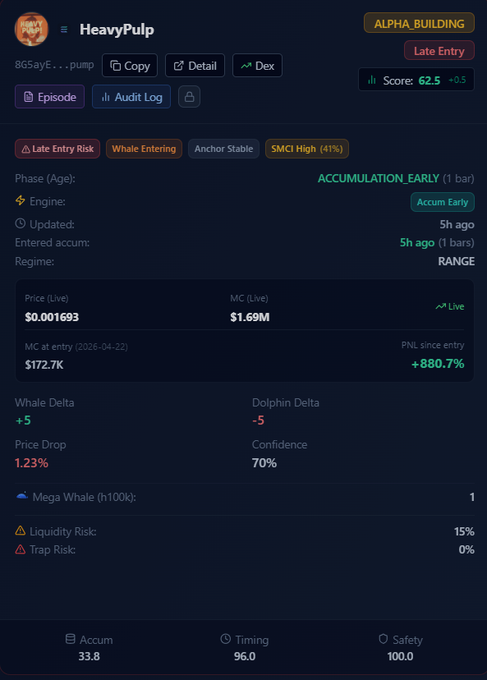This screenshot has height=680, width=487.
Task: Click the Safety shield icon
Action: [383, 639]
